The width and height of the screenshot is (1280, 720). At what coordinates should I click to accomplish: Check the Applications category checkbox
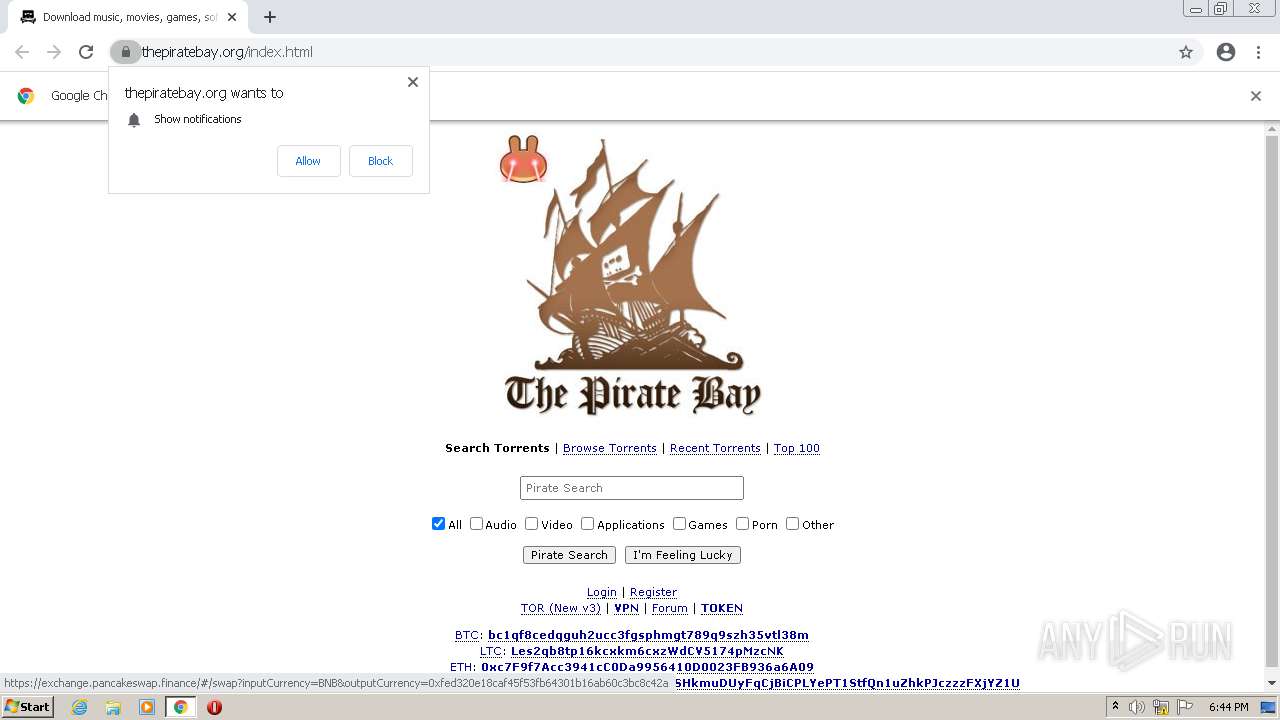click(588, 524)
